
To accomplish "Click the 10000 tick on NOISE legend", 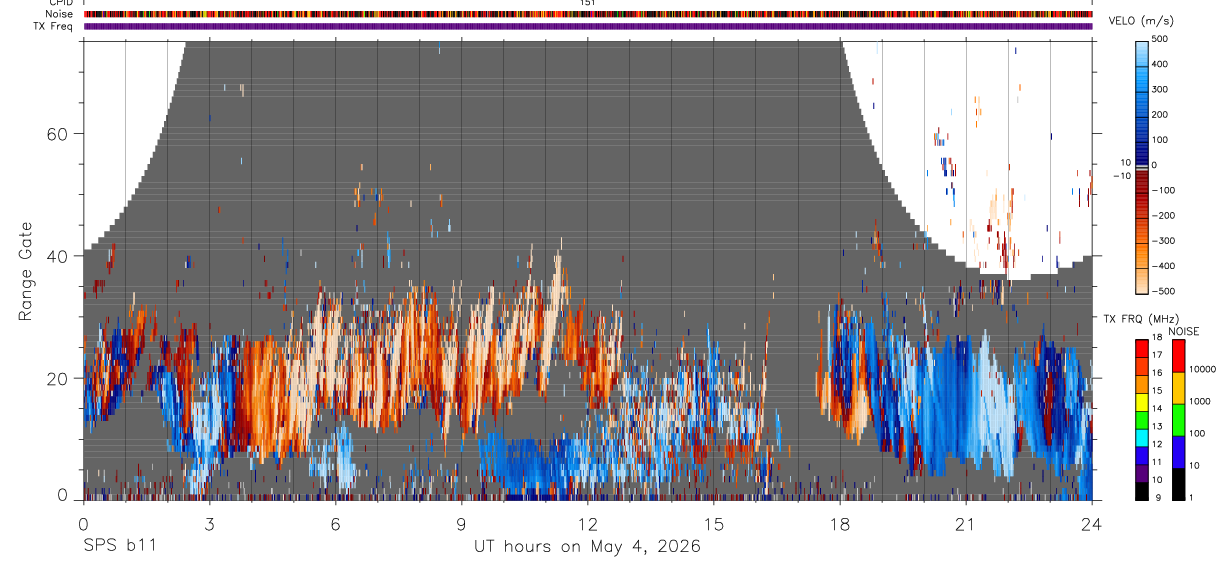I will click(x=1203, y=369).
